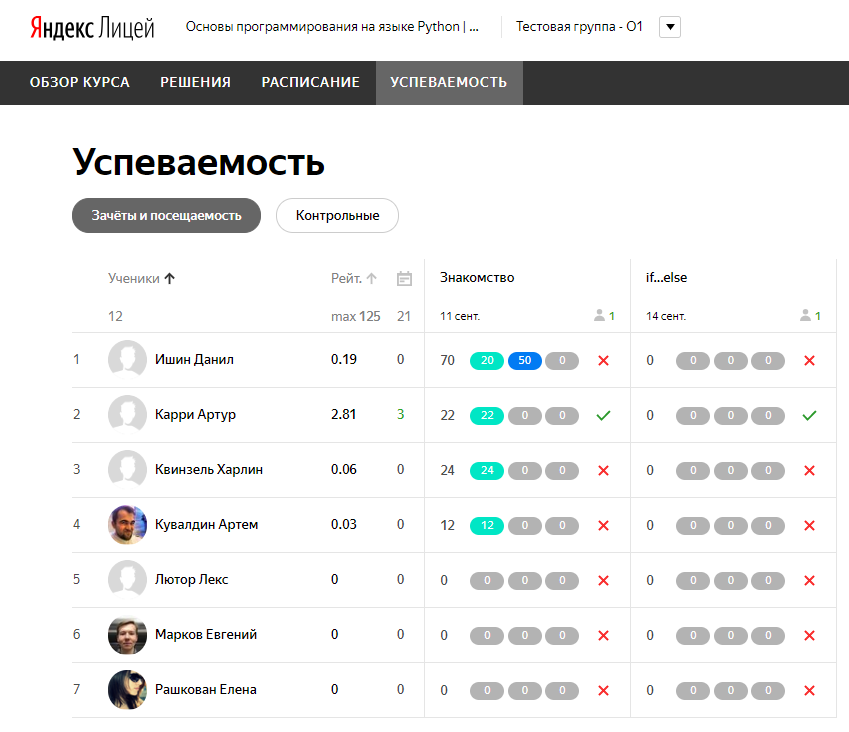Open student Квинзель Харлин
The width and height of the screenshot is (849, 732).
point(209,469)
